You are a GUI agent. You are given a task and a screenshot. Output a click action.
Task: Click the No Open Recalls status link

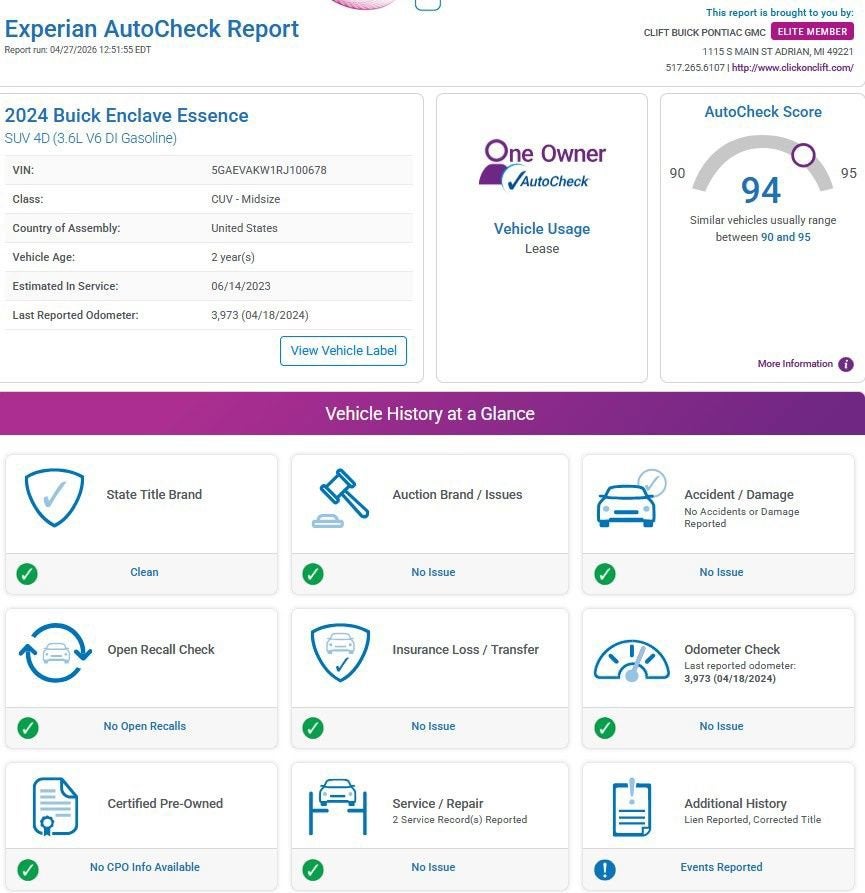tap(144, 727)
